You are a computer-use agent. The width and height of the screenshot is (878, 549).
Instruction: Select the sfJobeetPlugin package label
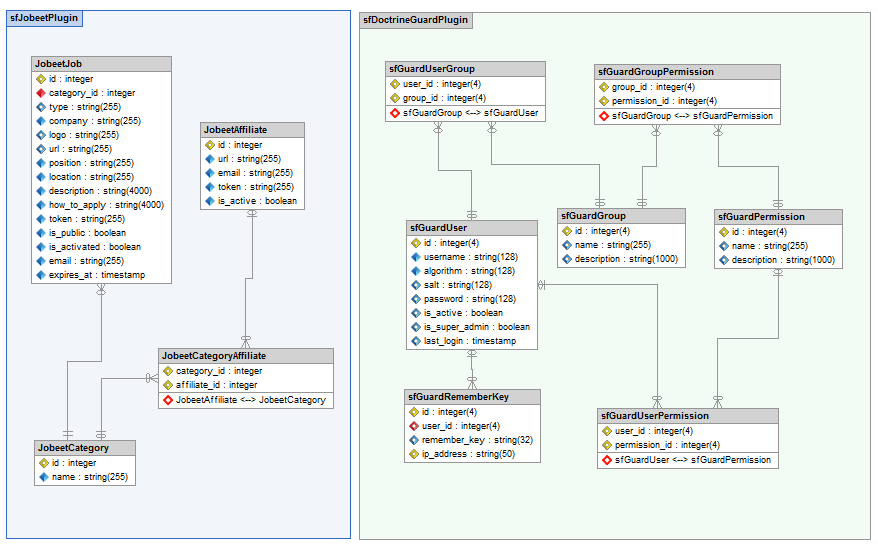tap(44, 18)
